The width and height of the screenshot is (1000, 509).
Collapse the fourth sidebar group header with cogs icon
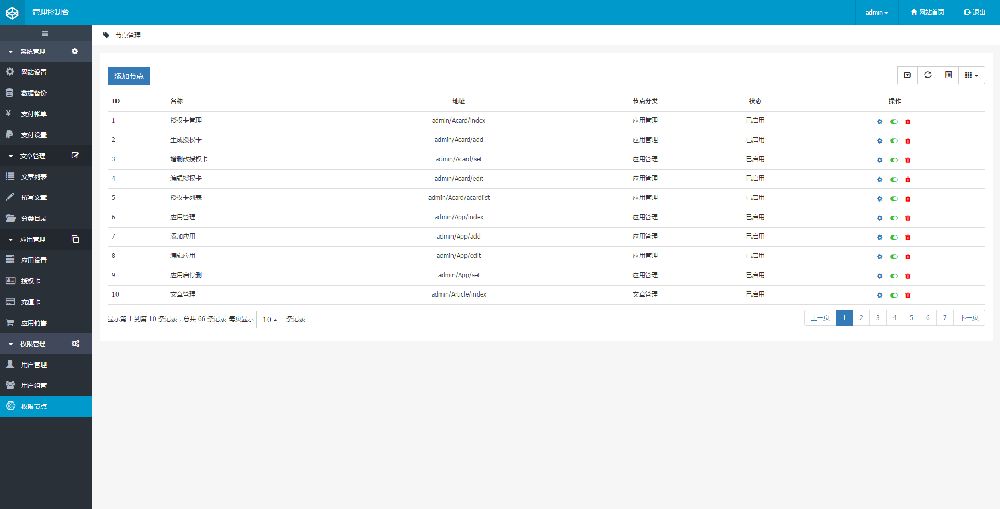pos(46,344)
